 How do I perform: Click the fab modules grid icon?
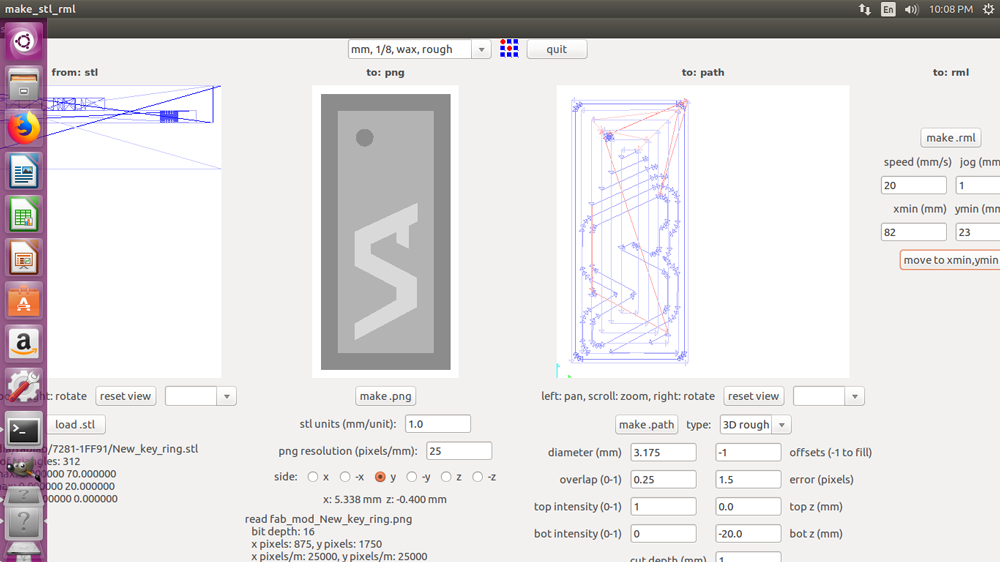pyautogui.click(x=509, y=48)
